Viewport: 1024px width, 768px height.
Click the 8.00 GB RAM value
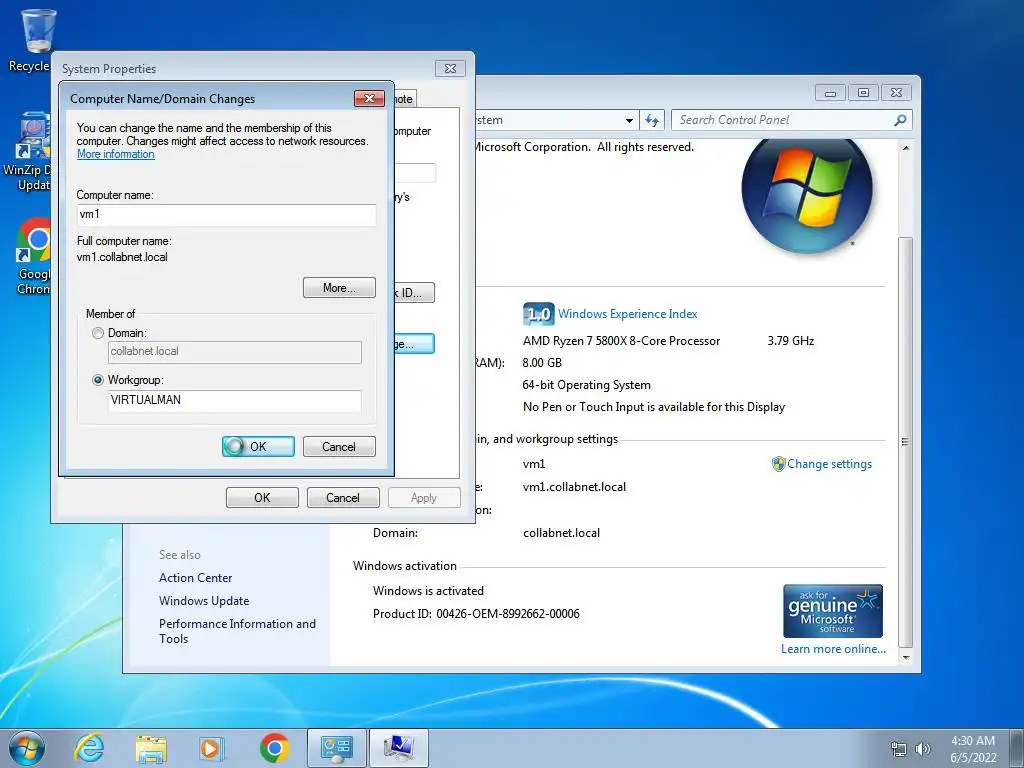pos(542,363)
